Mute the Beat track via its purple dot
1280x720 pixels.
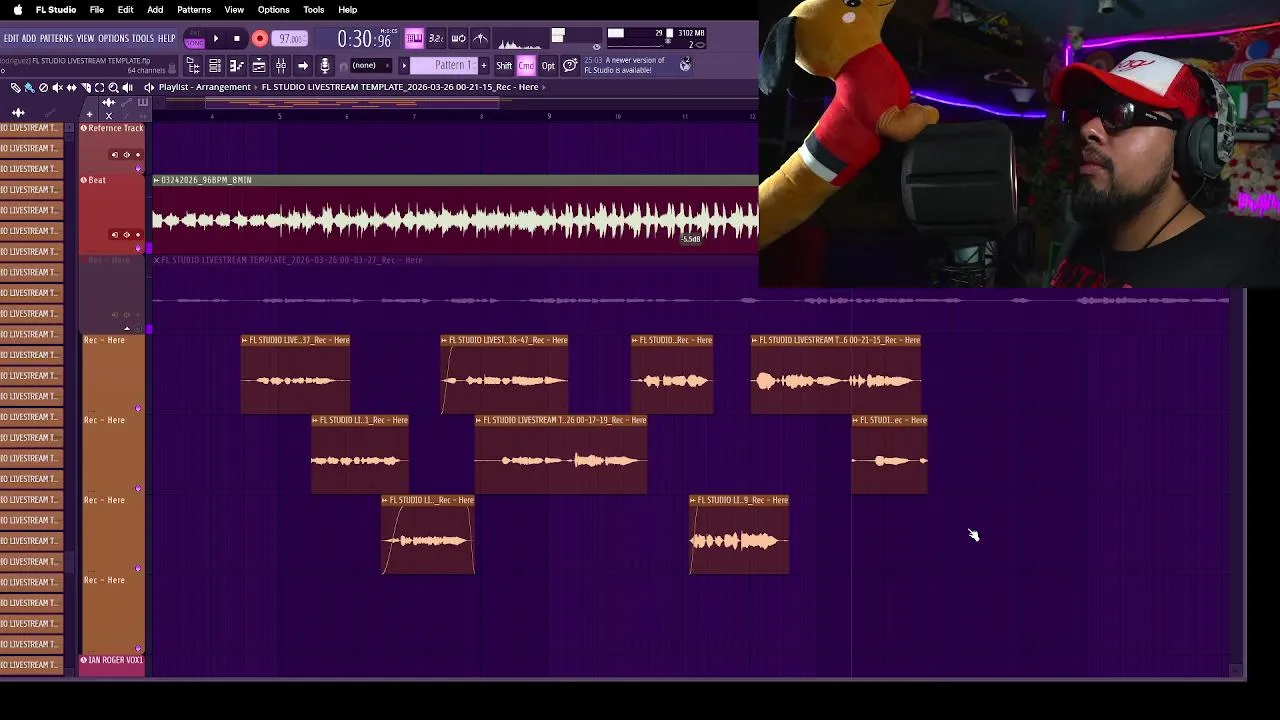click(x=138, y=247)
